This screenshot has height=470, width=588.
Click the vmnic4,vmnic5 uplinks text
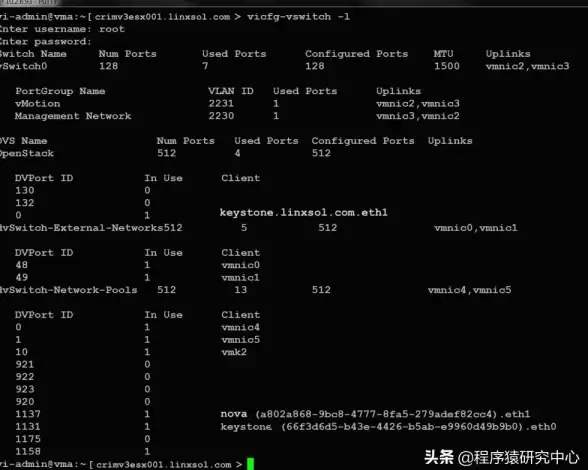[x=470, y=290]
